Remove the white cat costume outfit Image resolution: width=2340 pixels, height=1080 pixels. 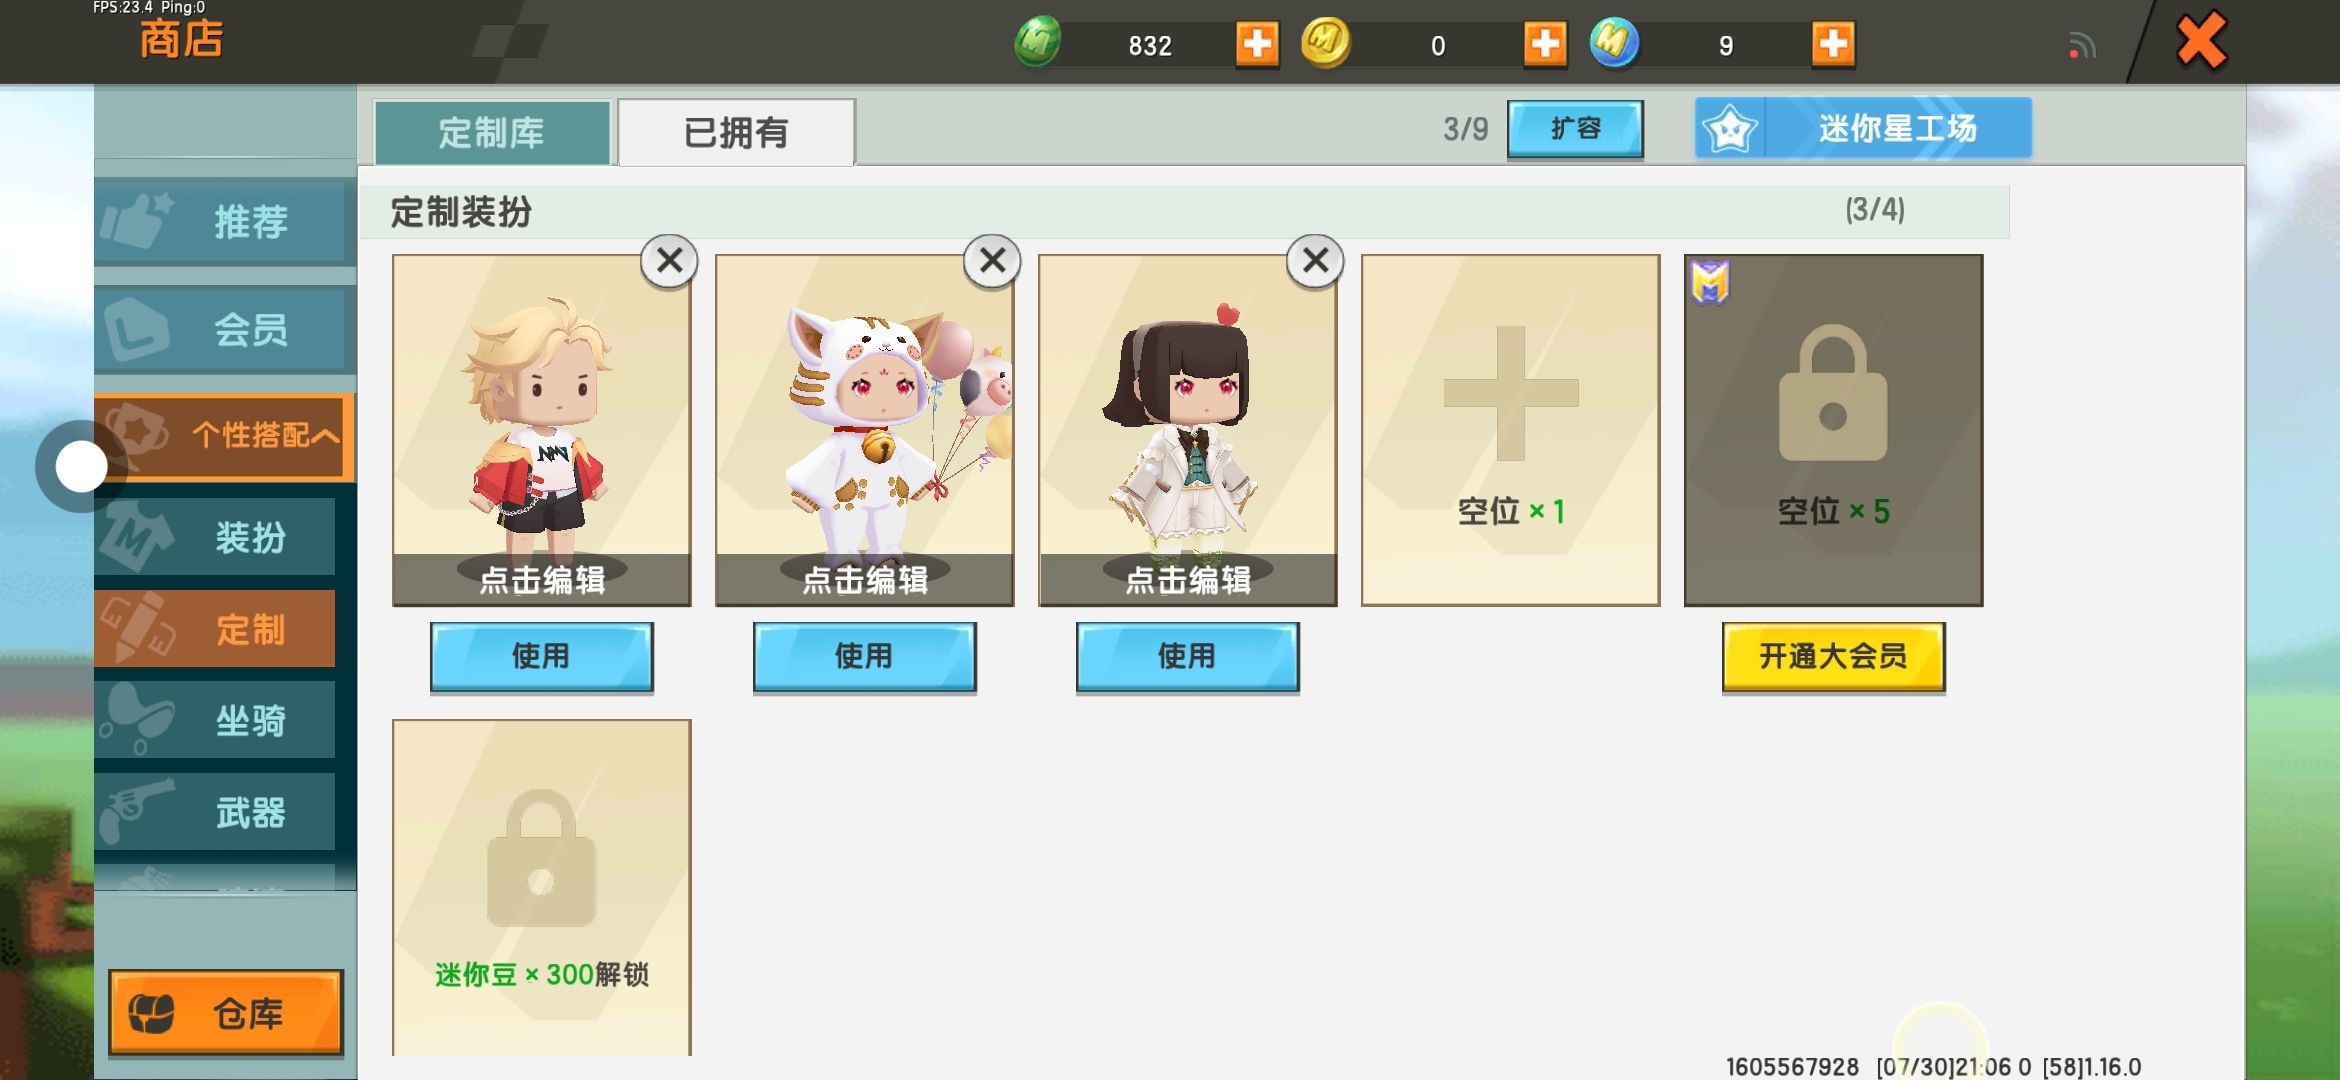(x=992, y=262)
